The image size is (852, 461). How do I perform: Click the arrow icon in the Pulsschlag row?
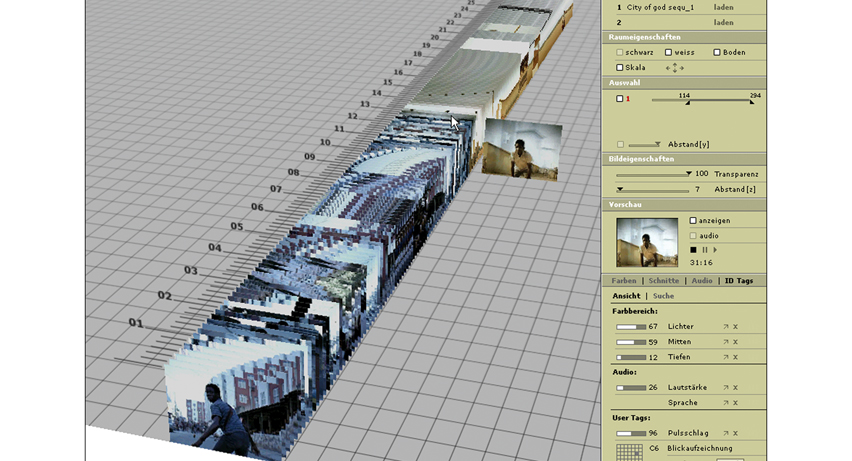coord(725,433)
